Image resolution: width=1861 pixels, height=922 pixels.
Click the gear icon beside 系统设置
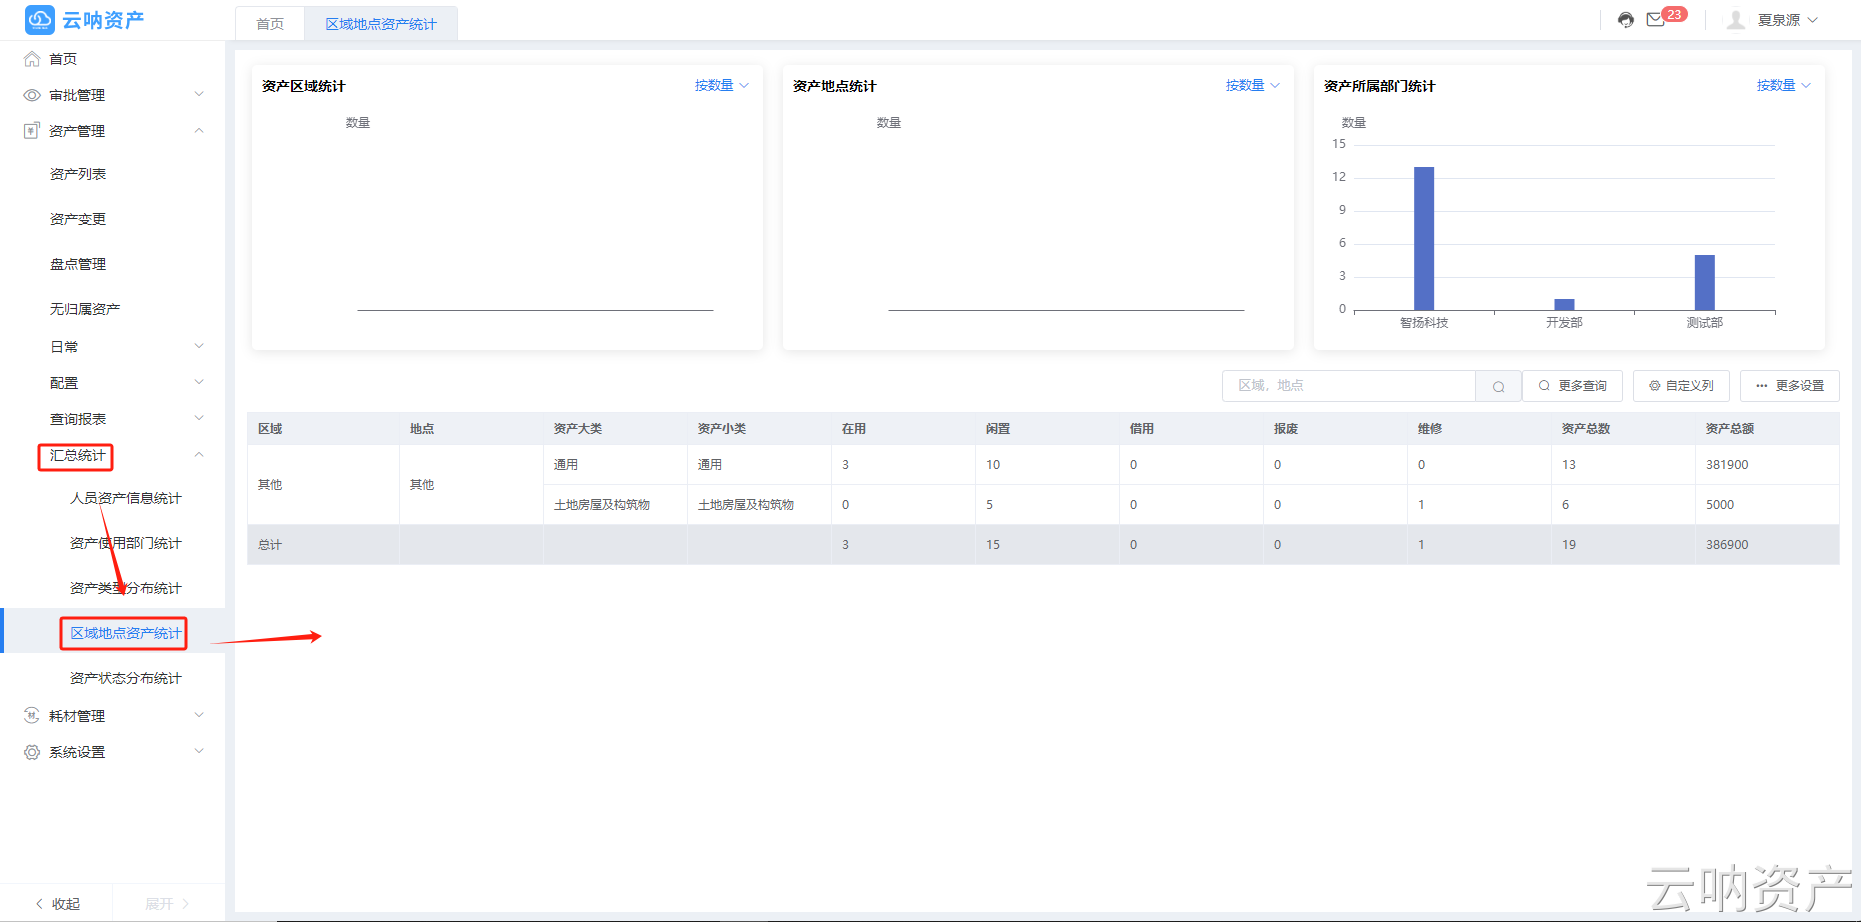click(x=32, y=752)
